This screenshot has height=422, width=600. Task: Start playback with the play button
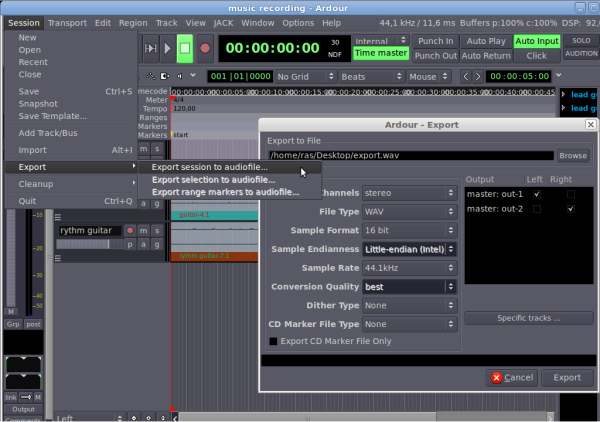[167, 48]
